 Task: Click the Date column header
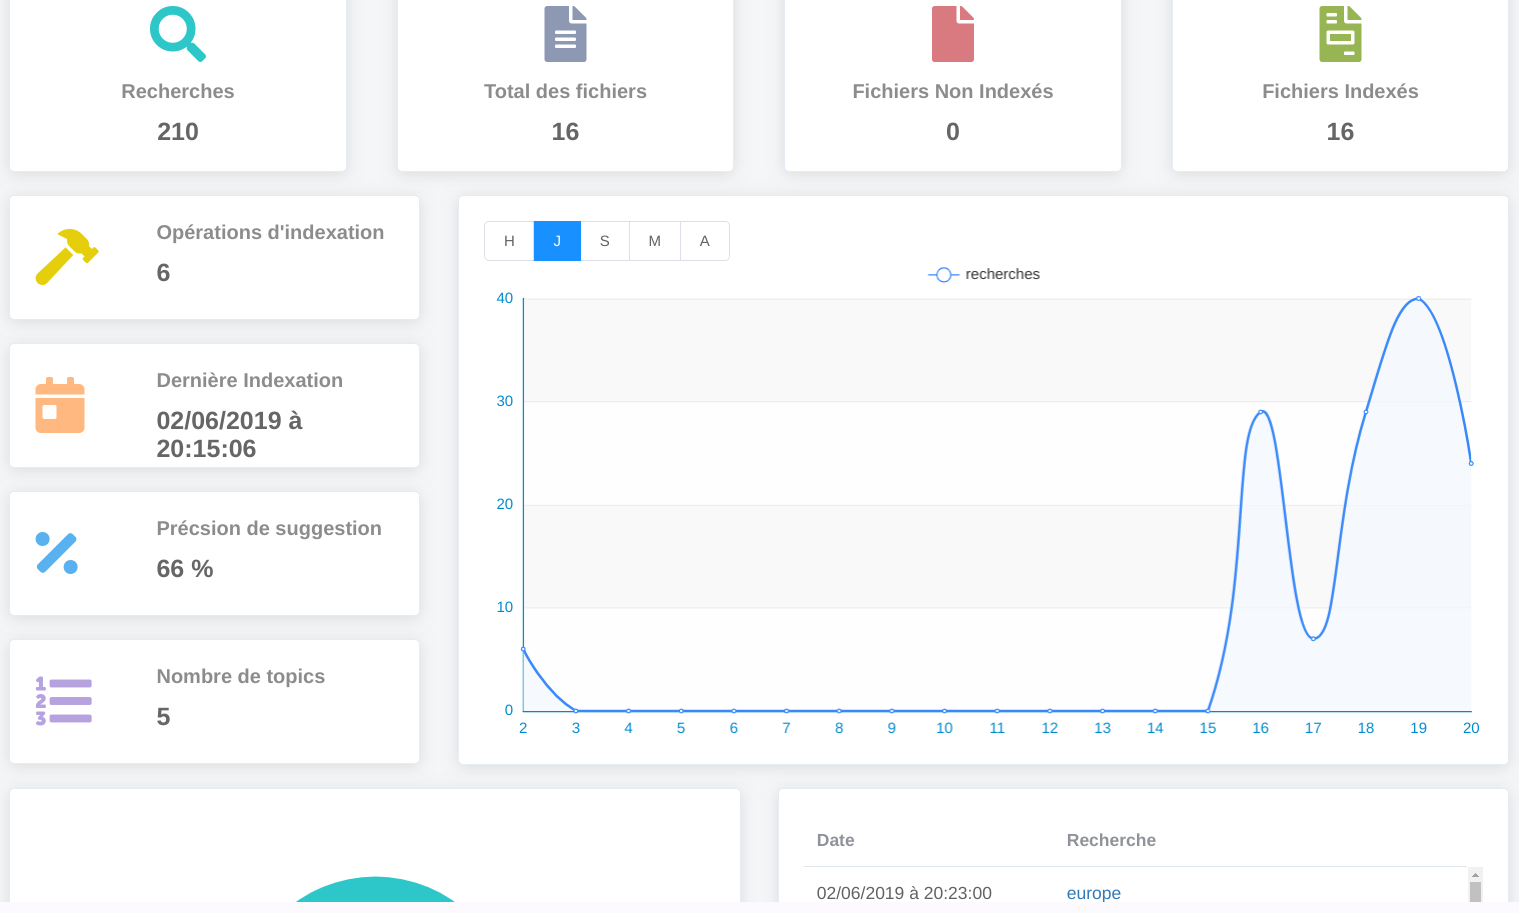tap(835, 840)
